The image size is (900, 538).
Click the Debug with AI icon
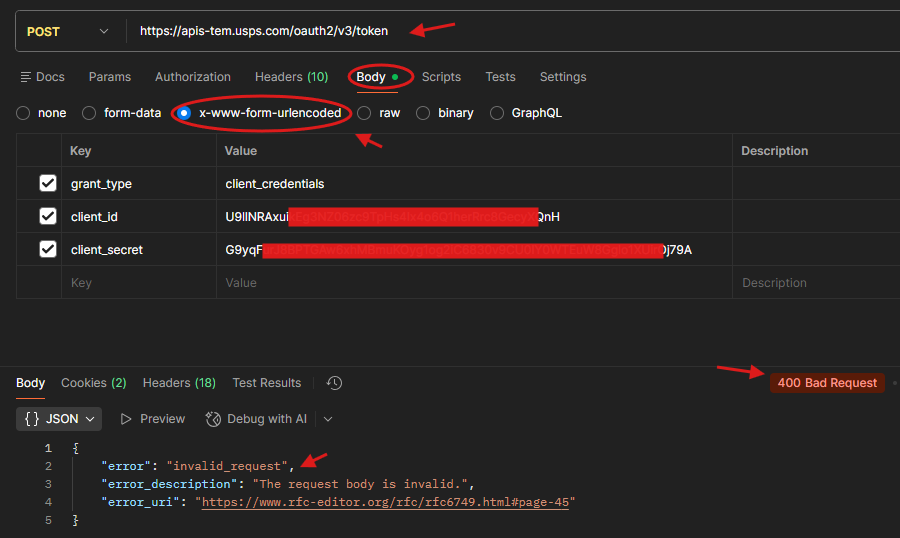(x=213, y=419)
